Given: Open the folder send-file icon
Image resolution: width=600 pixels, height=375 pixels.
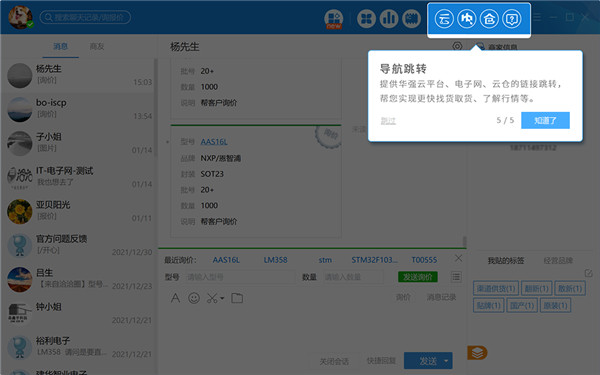Looking at the screenshot, I should (237, 298).
